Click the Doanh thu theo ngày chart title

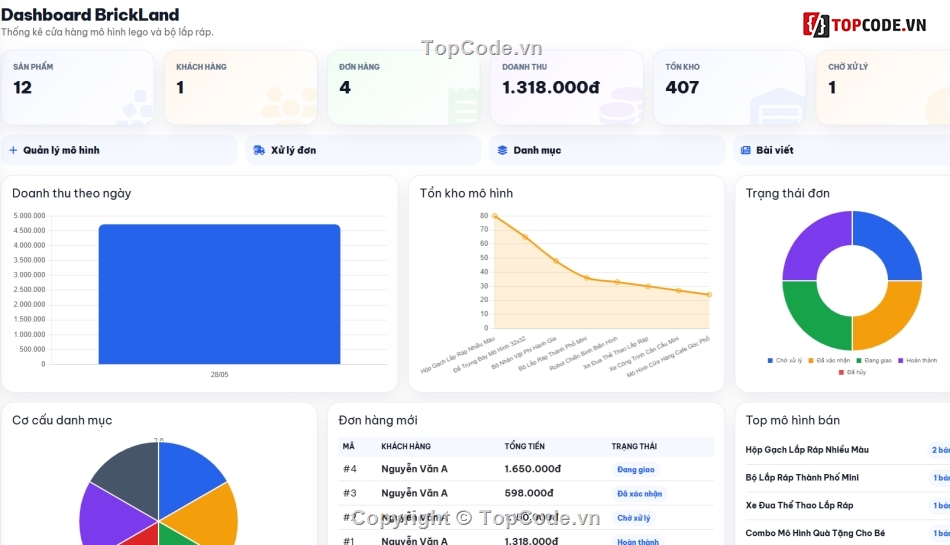coord(71,193)
